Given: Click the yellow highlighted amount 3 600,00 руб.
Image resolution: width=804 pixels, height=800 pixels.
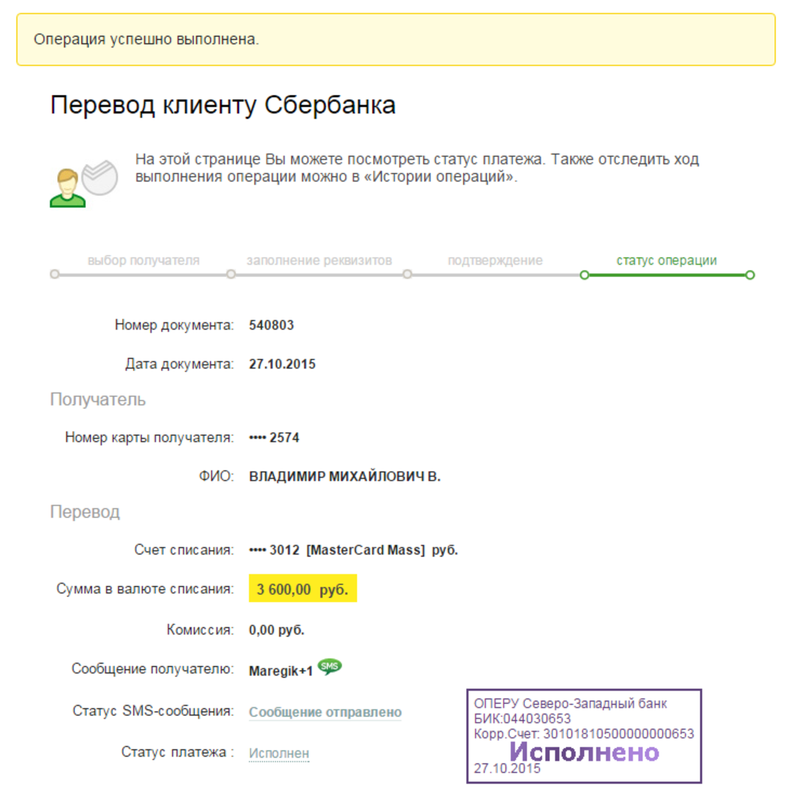Looking at the screenshot, I should [302, 590].
